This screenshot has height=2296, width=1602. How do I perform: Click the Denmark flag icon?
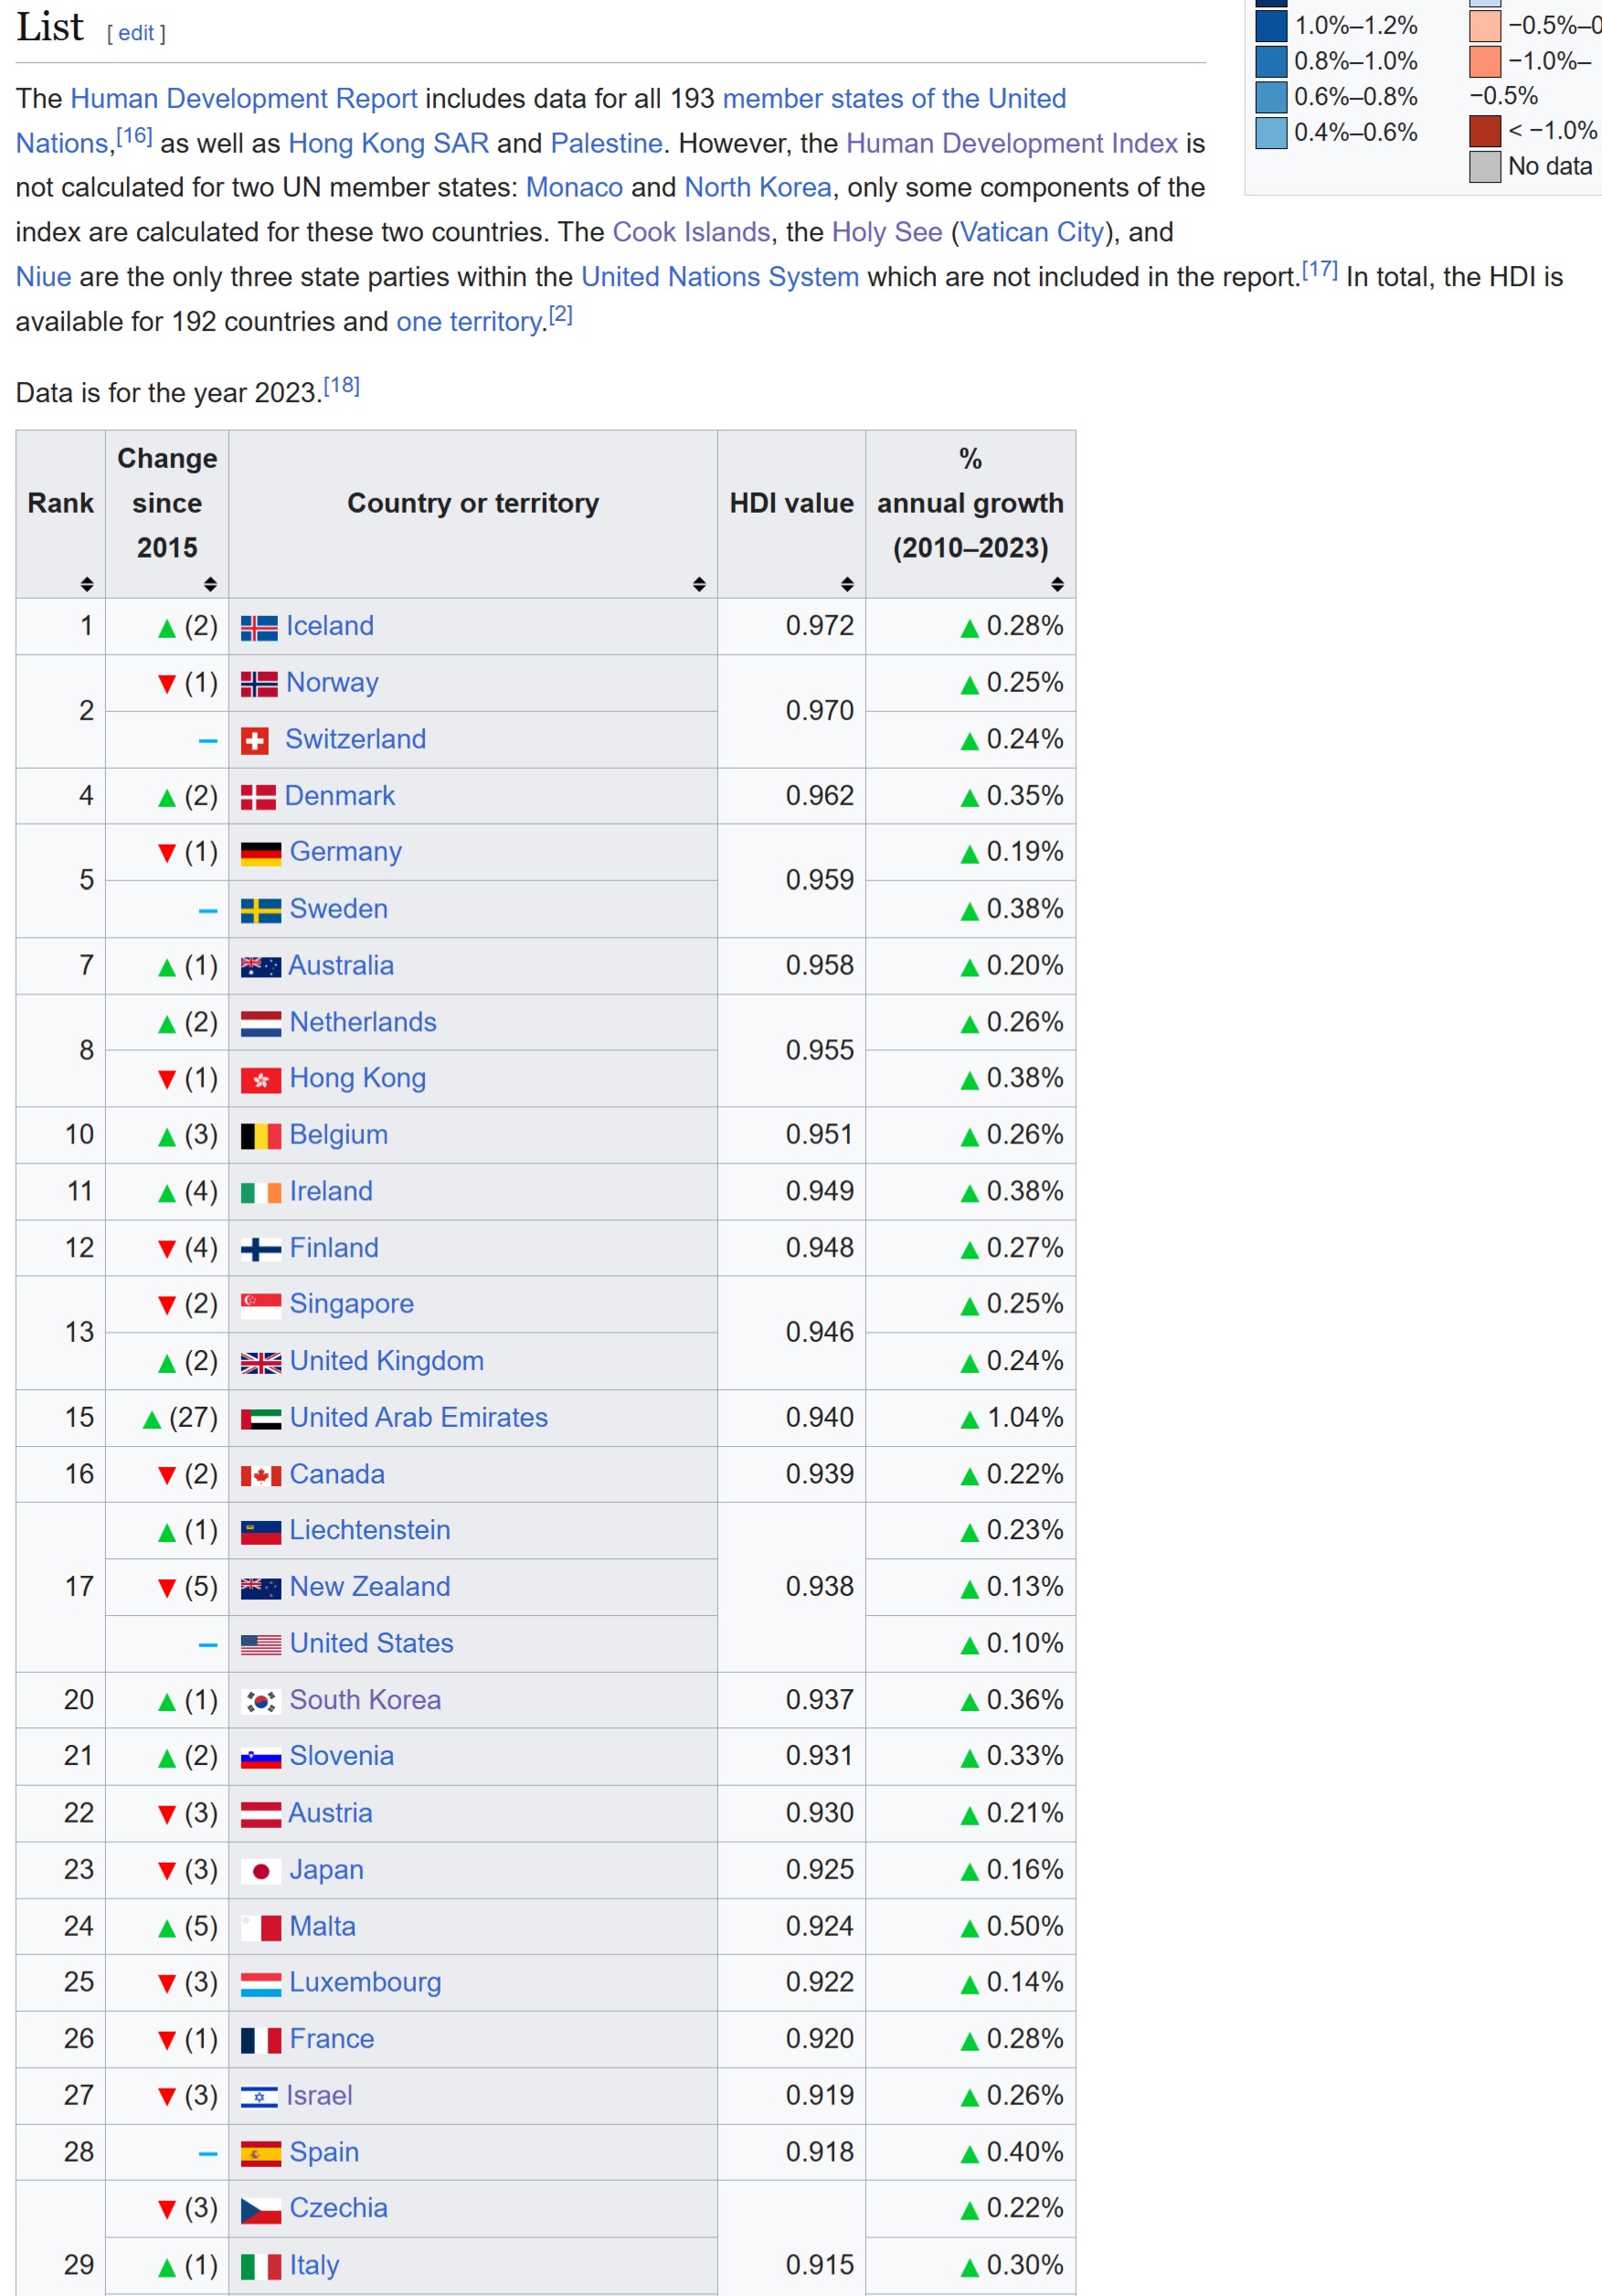(x=258, y=797)
